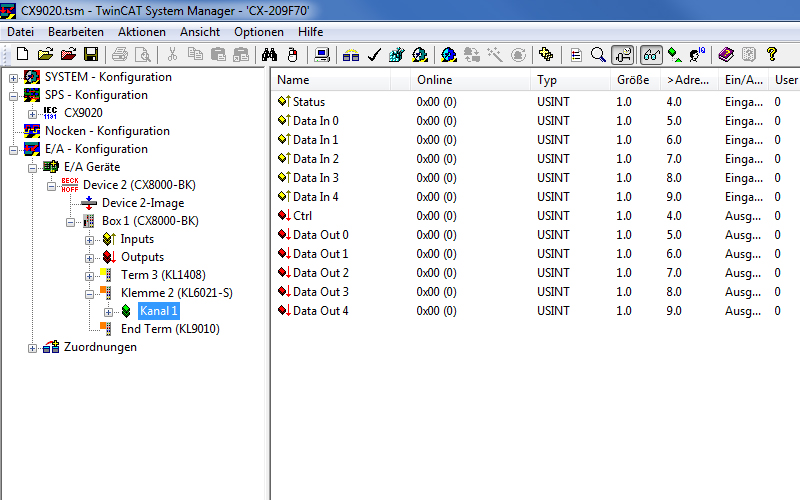Click the blue config mode gear icon
This screenshot has height=500, width=800.
click(x=449, y=54)
